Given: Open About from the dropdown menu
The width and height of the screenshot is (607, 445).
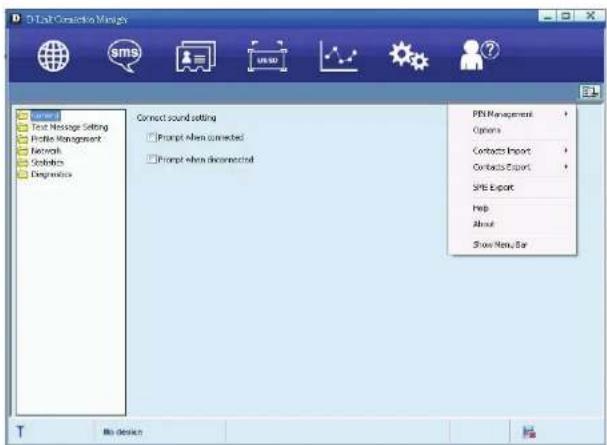Looking at the screenshot, I should (x=512, y=224).
